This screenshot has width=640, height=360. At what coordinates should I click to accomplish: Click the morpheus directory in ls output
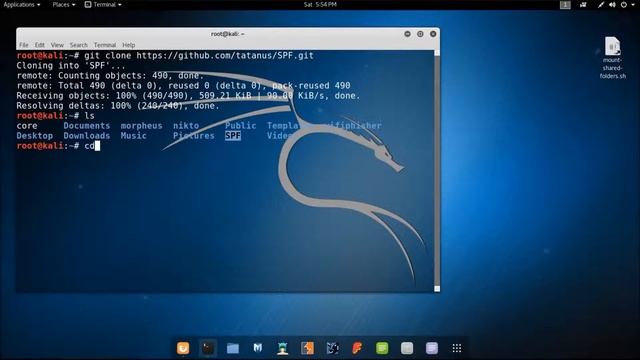click(141, 126)
